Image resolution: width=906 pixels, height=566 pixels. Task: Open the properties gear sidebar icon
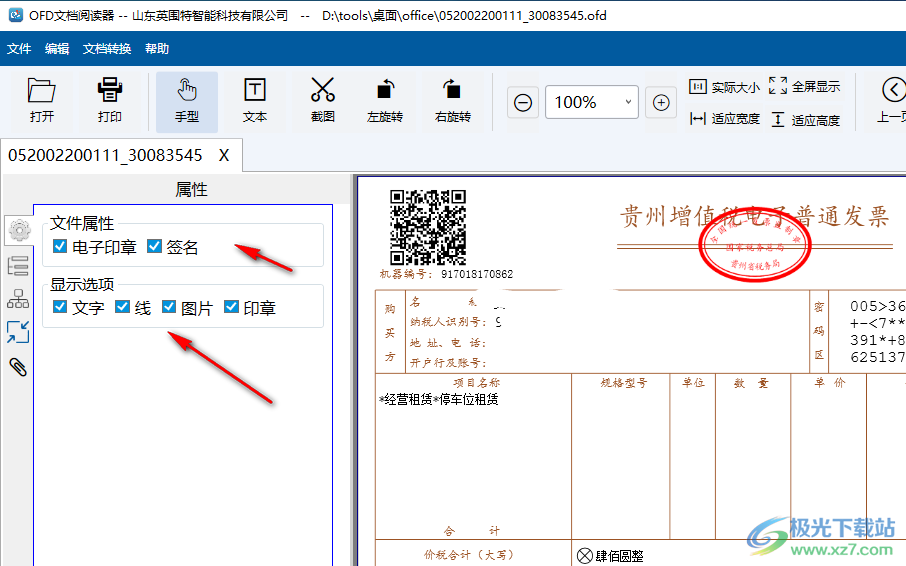point(19,230)
